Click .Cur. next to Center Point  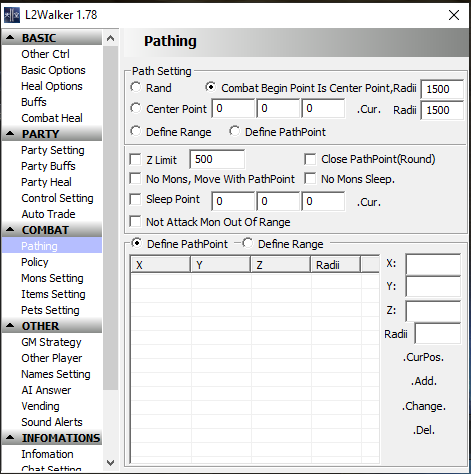coord(369,109)
